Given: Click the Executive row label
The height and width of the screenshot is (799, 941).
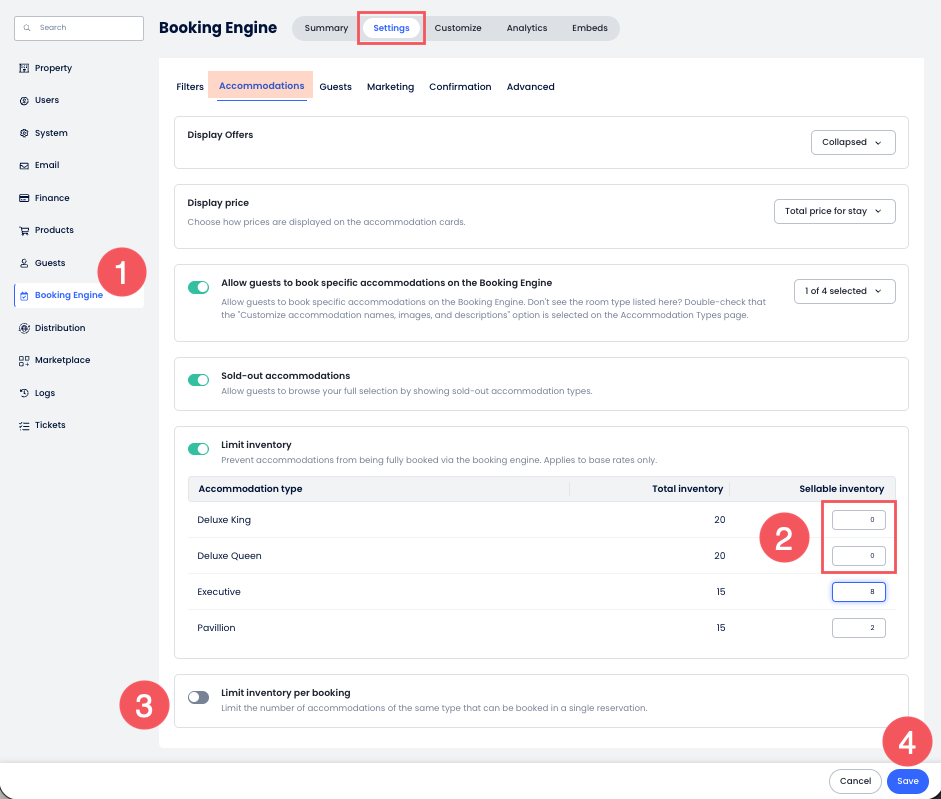Looking at the screenshot, I should pyautogui.click(x=218, y=592).
